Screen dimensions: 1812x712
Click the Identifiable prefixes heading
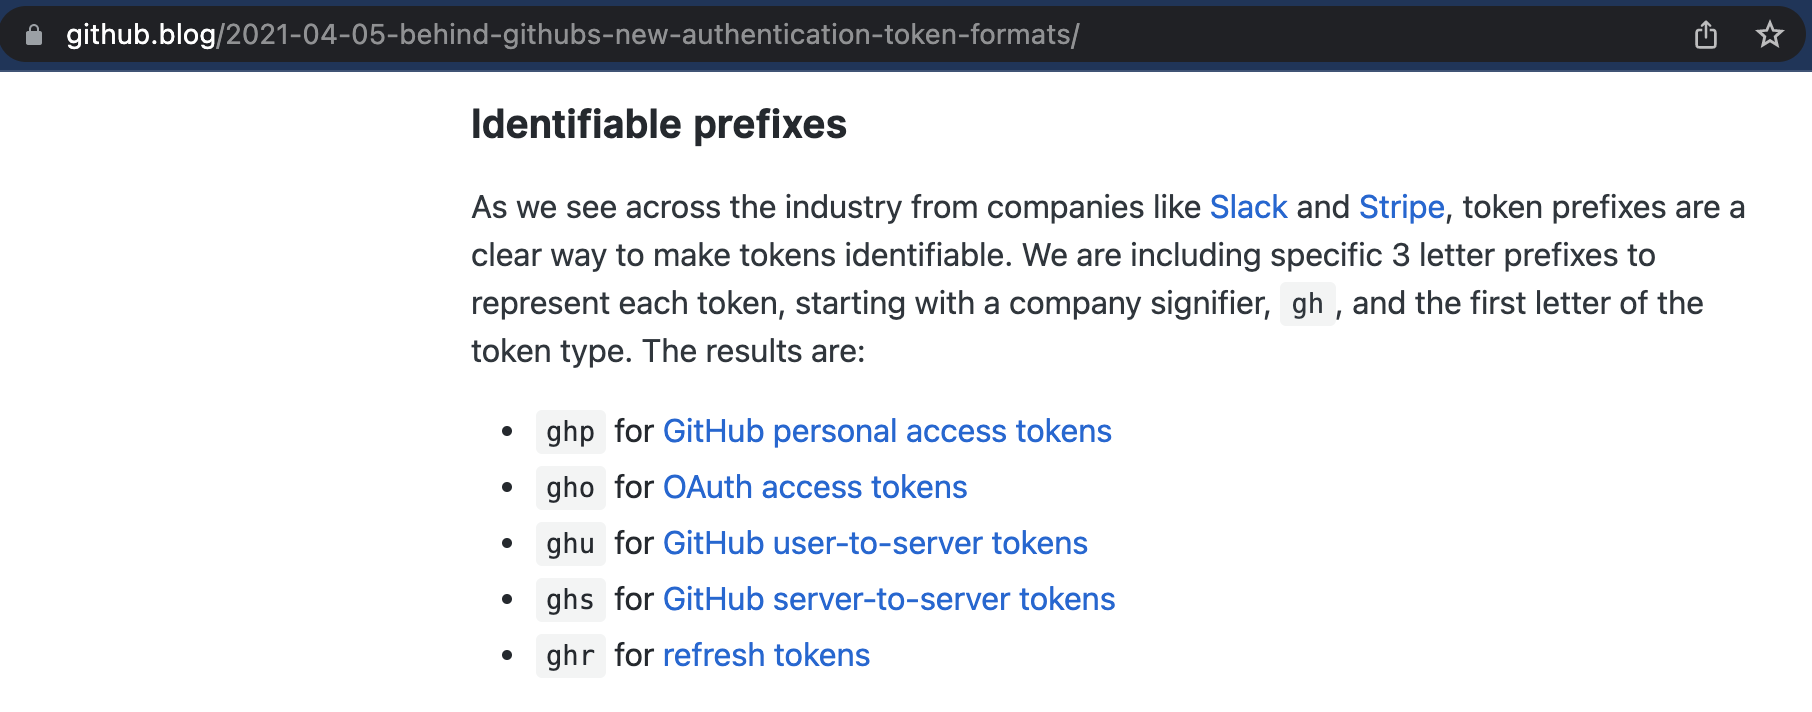point(659,125)
